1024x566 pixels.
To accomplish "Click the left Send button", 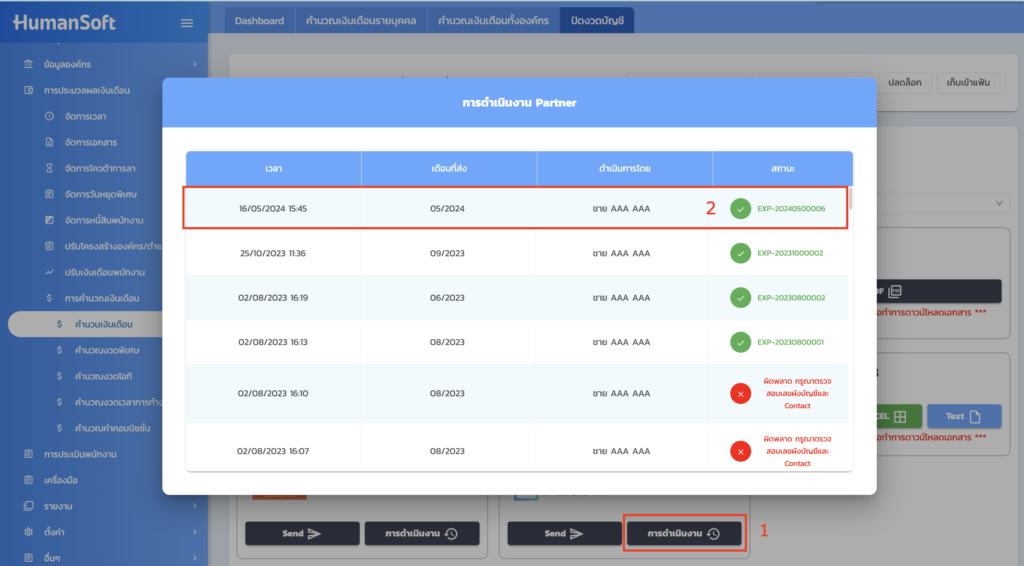I will [300, 533].
